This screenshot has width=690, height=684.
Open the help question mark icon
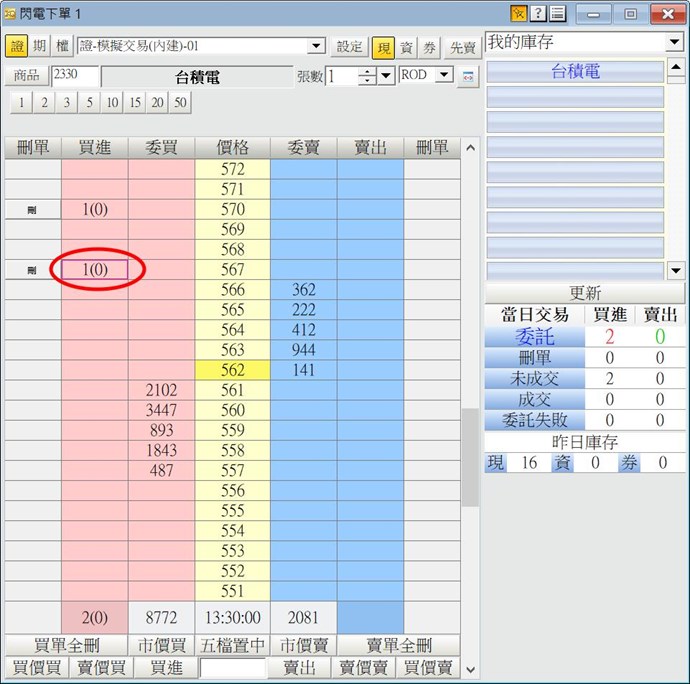tap(538, 14)
